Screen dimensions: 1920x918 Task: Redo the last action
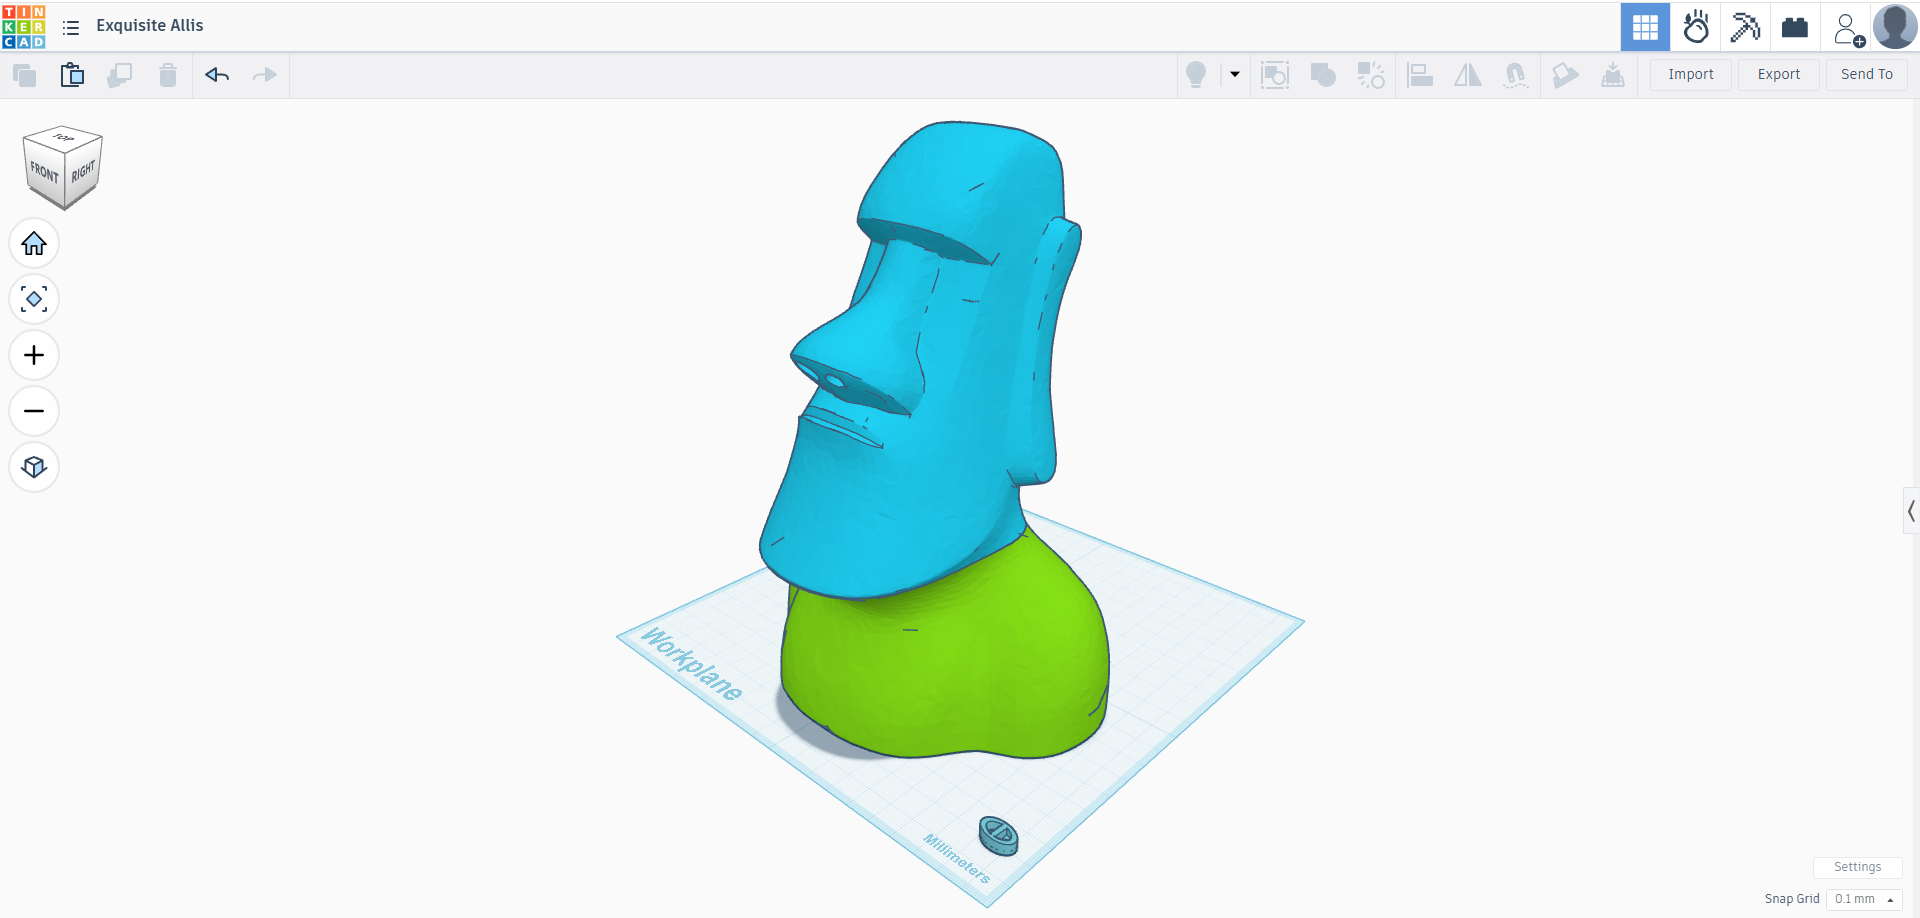click(265, 75)
